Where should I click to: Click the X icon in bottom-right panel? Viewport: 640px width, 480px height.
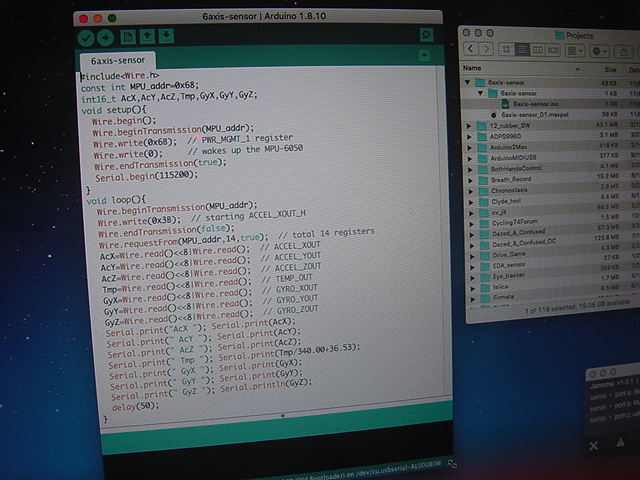click(x=594, y=446)
